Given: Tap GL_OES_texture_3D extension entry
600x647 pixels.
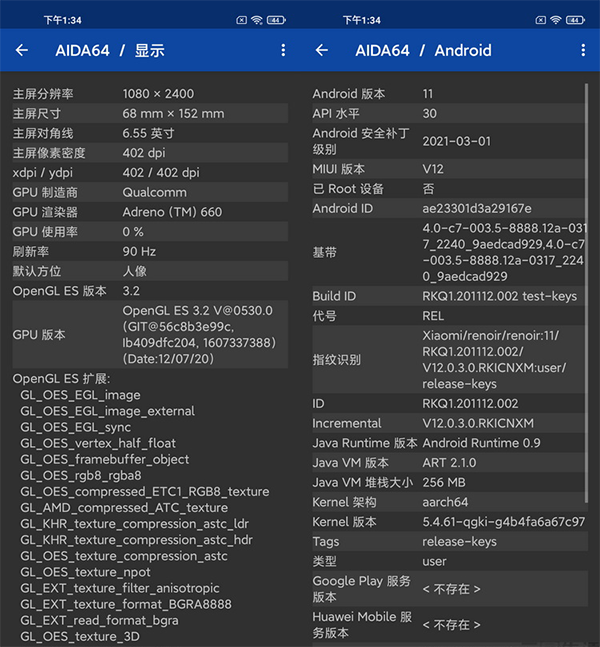Looking at the screenshot, I should point(80,636).
